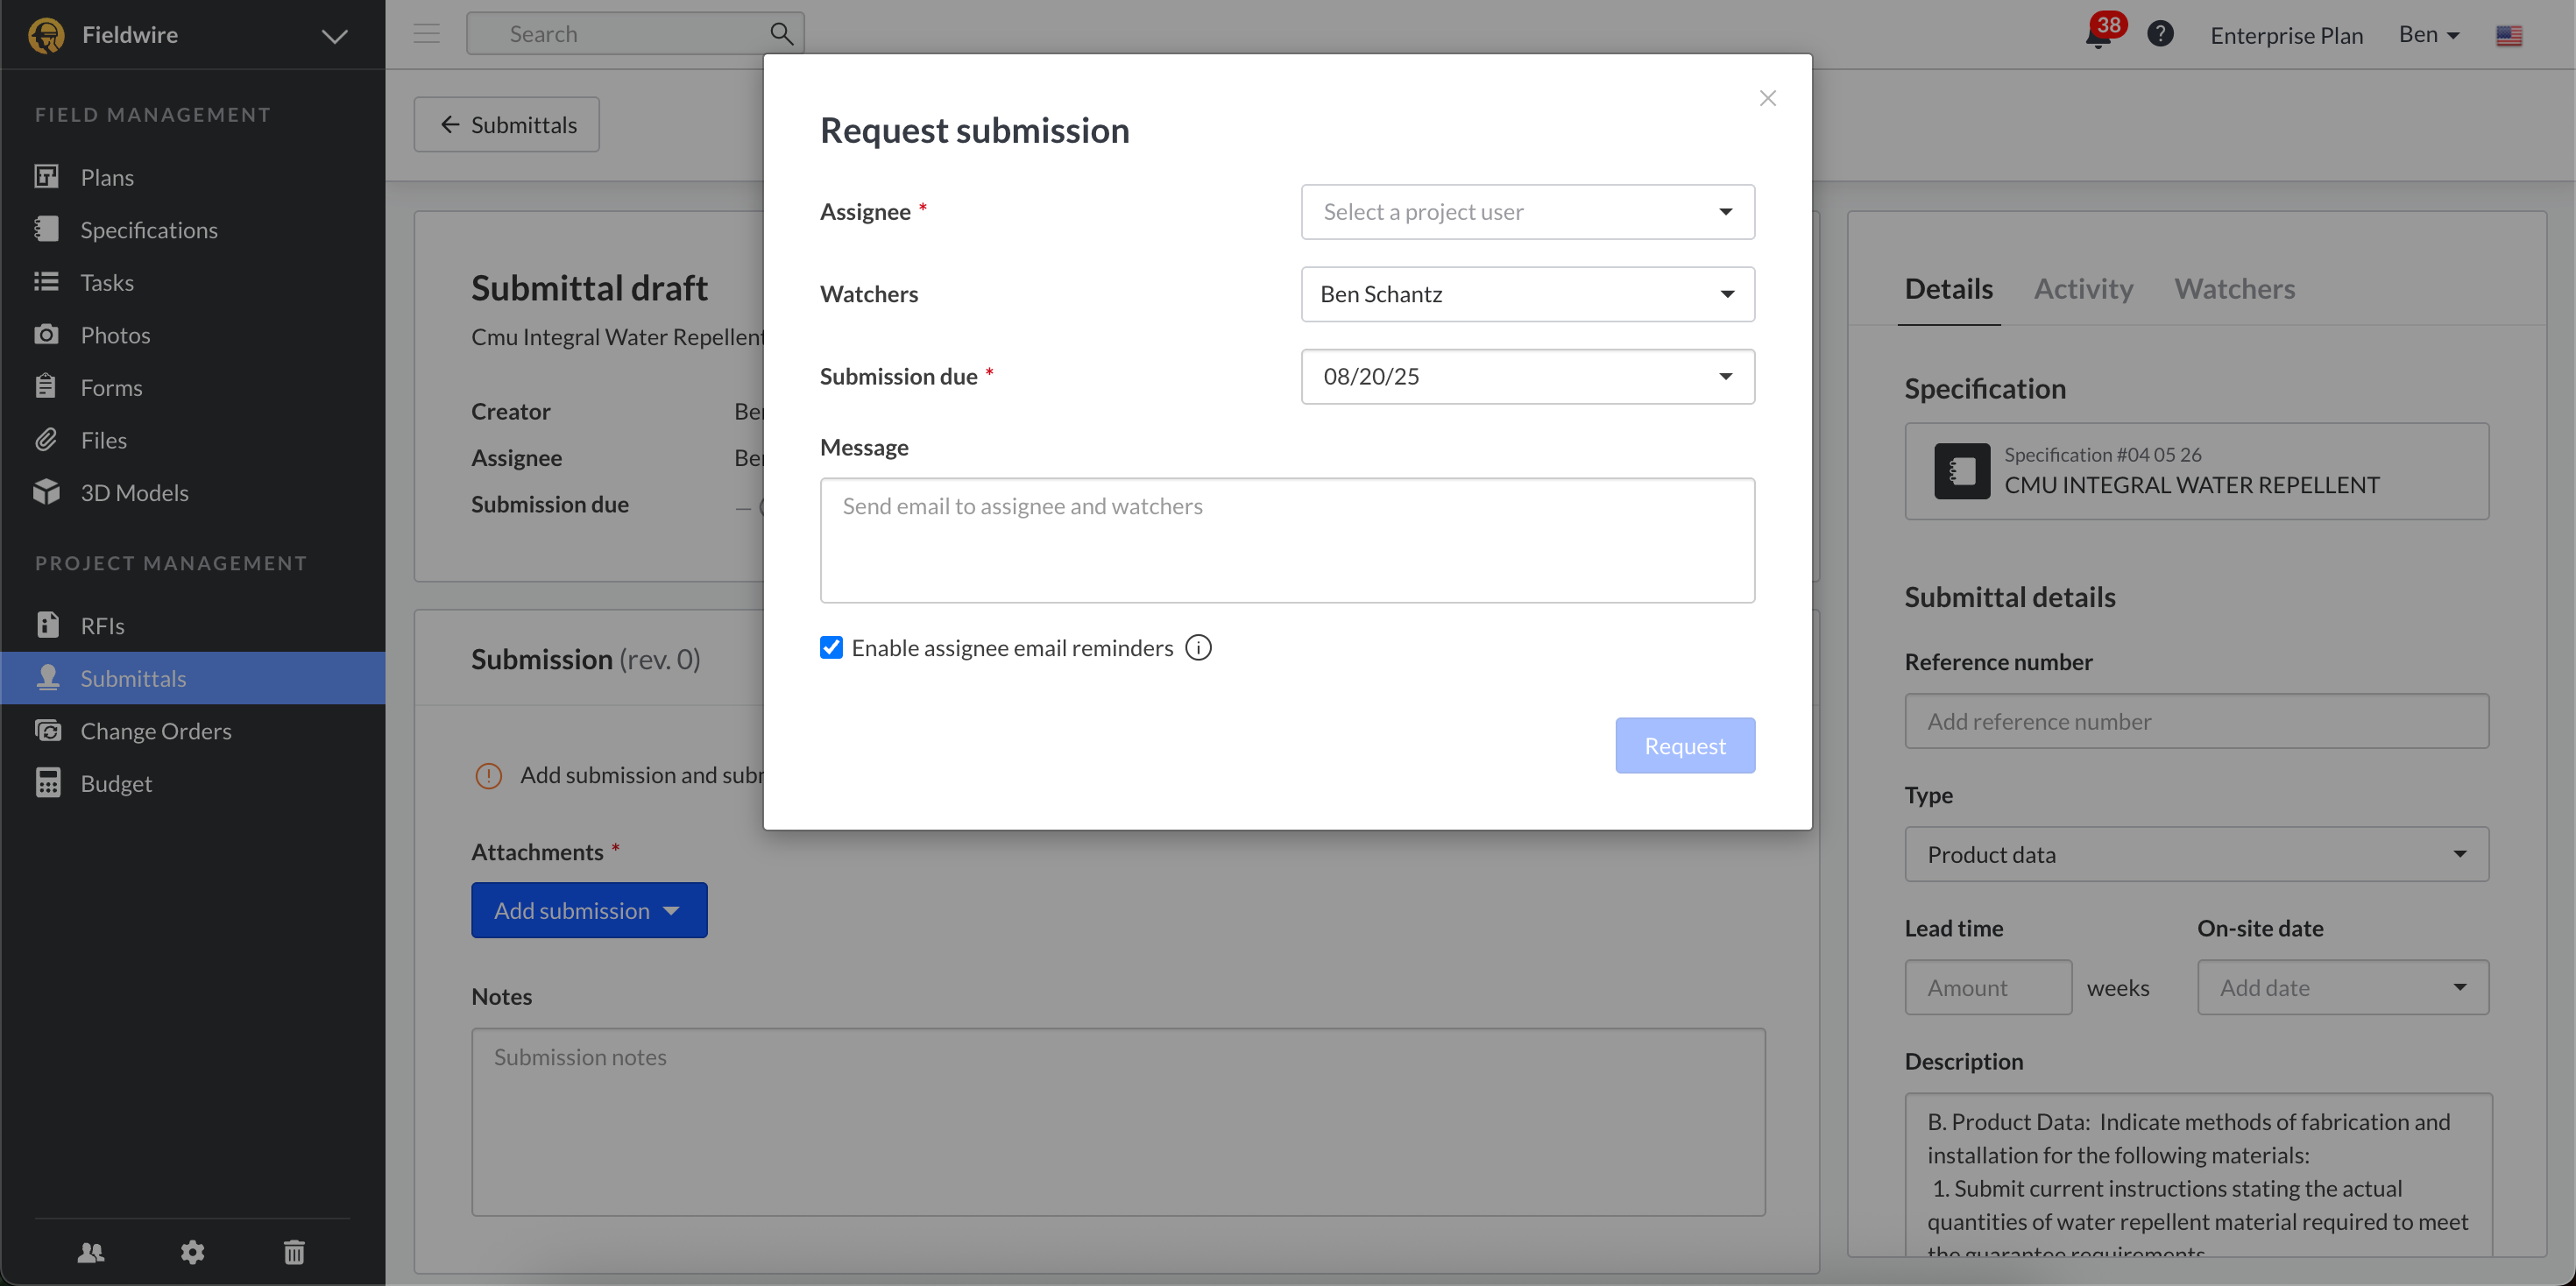The height and width of the screenshot is (1286, 2576).
Task: Click the Request button
Action: pyautogui.click(x=1684, y=746)
